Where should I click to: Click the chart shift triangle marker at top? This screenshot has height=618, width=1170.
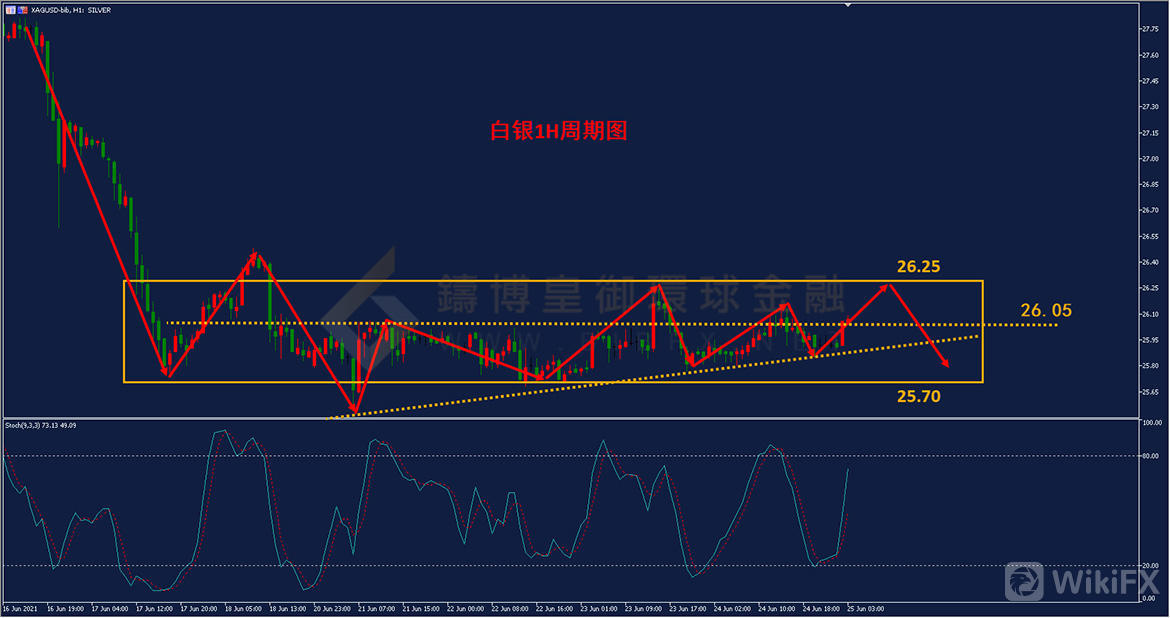(850, 6)
